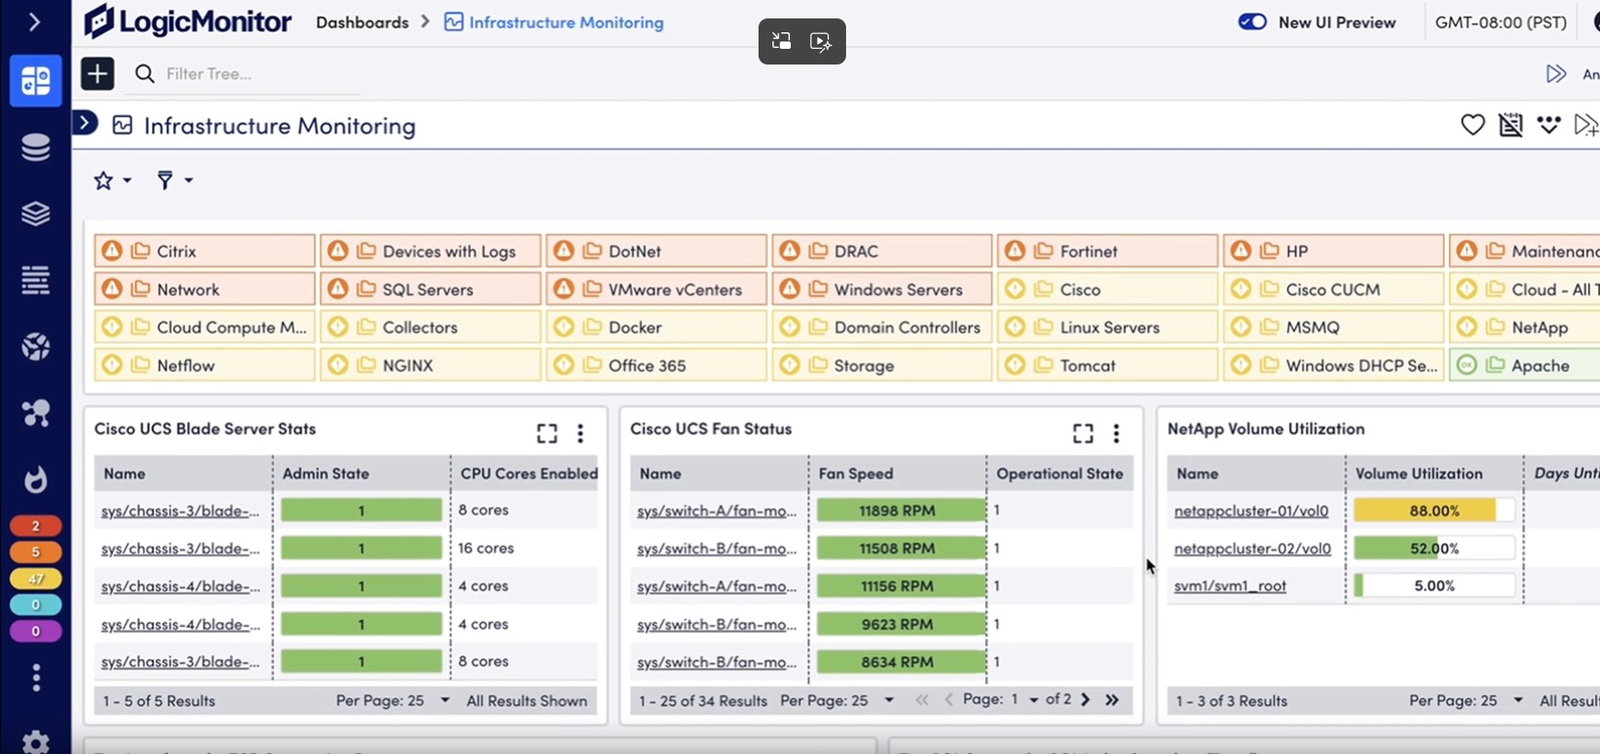The height and width of the screenshot is (754, 1600).
Task: Toggle the New UI Preview switch
Action: pyautogui.click(x=1252, y=22)
